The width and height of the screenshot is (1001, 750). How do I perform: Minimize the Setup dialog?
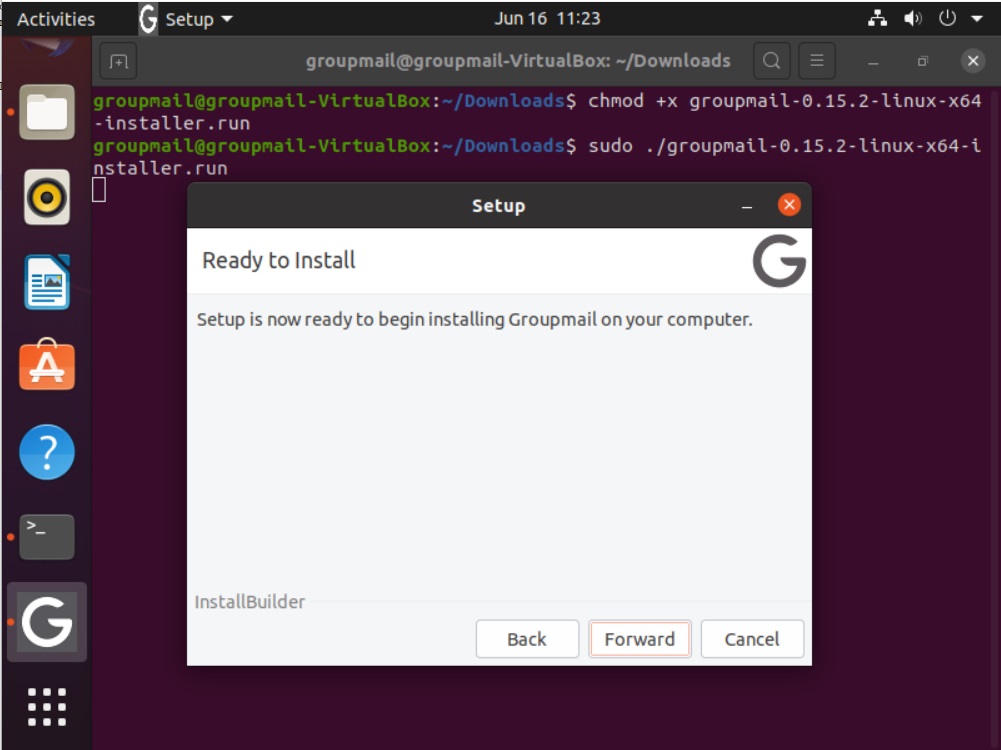click(746, 206)
